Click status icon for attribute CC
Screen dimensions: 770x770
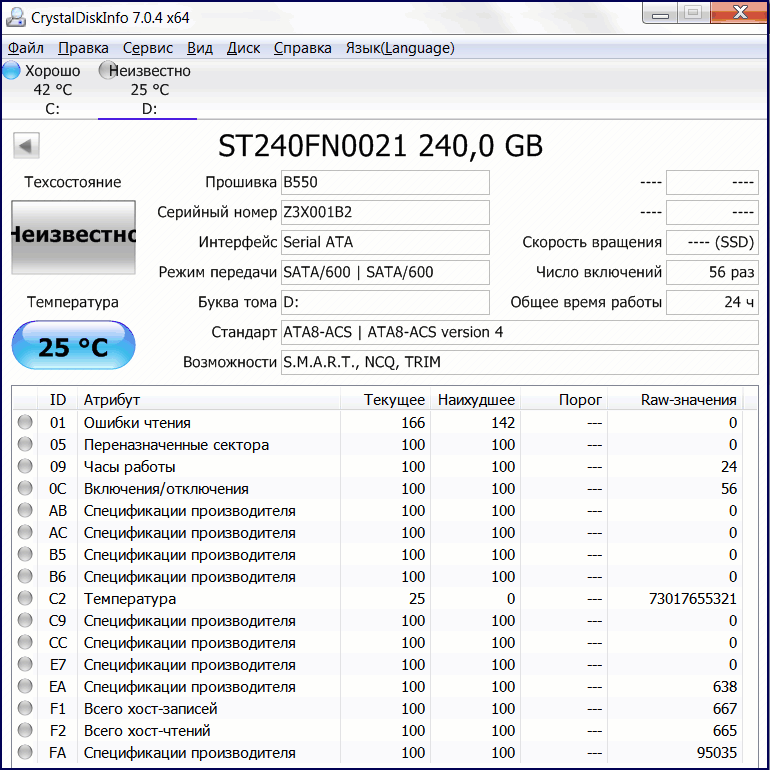(x=25, y=642)
